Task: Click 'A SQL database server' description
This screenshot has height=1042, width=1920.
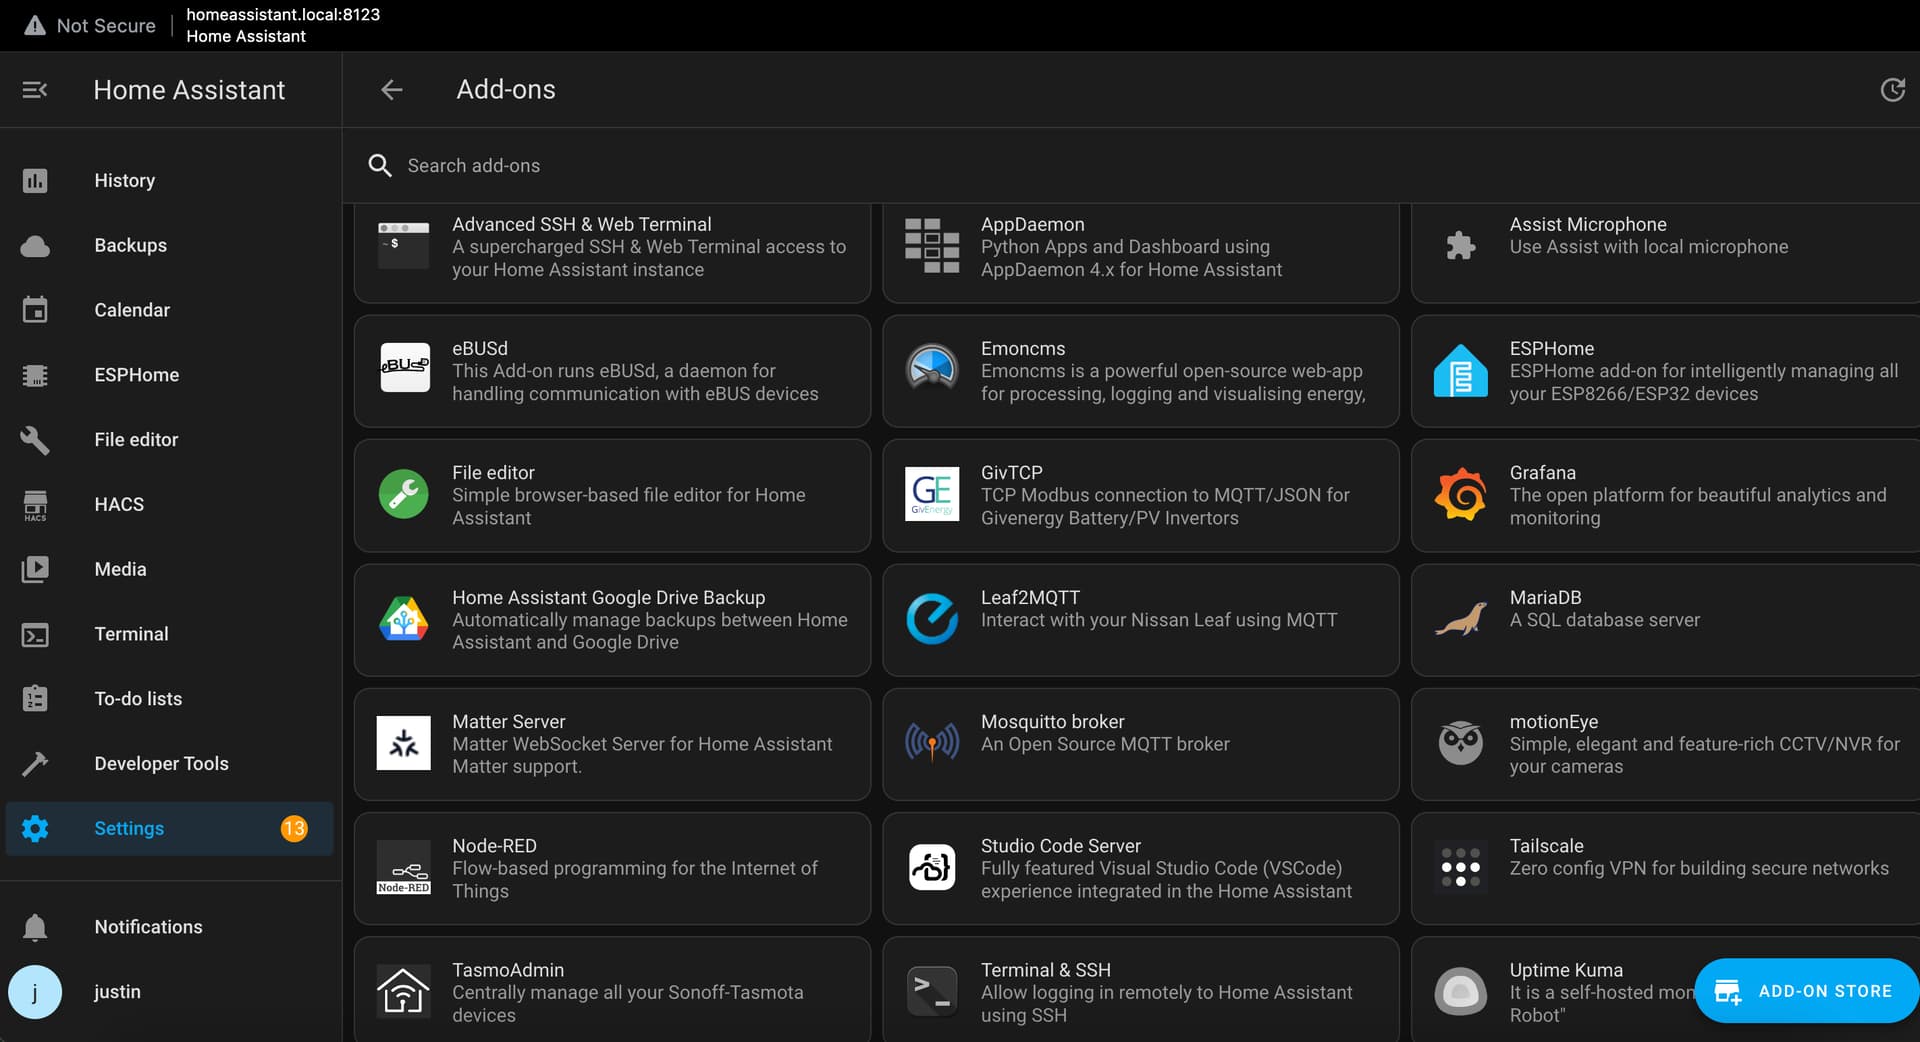Action: pyautogui.click(x=1604, y=620)
